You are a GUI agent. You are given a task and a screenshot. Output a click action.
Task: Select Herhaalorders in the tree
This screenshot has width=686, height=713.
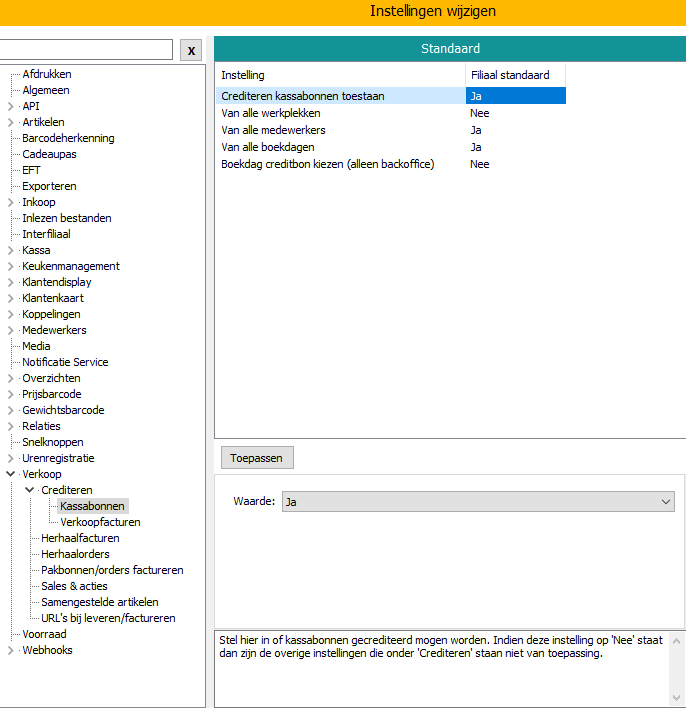point(75,554)
